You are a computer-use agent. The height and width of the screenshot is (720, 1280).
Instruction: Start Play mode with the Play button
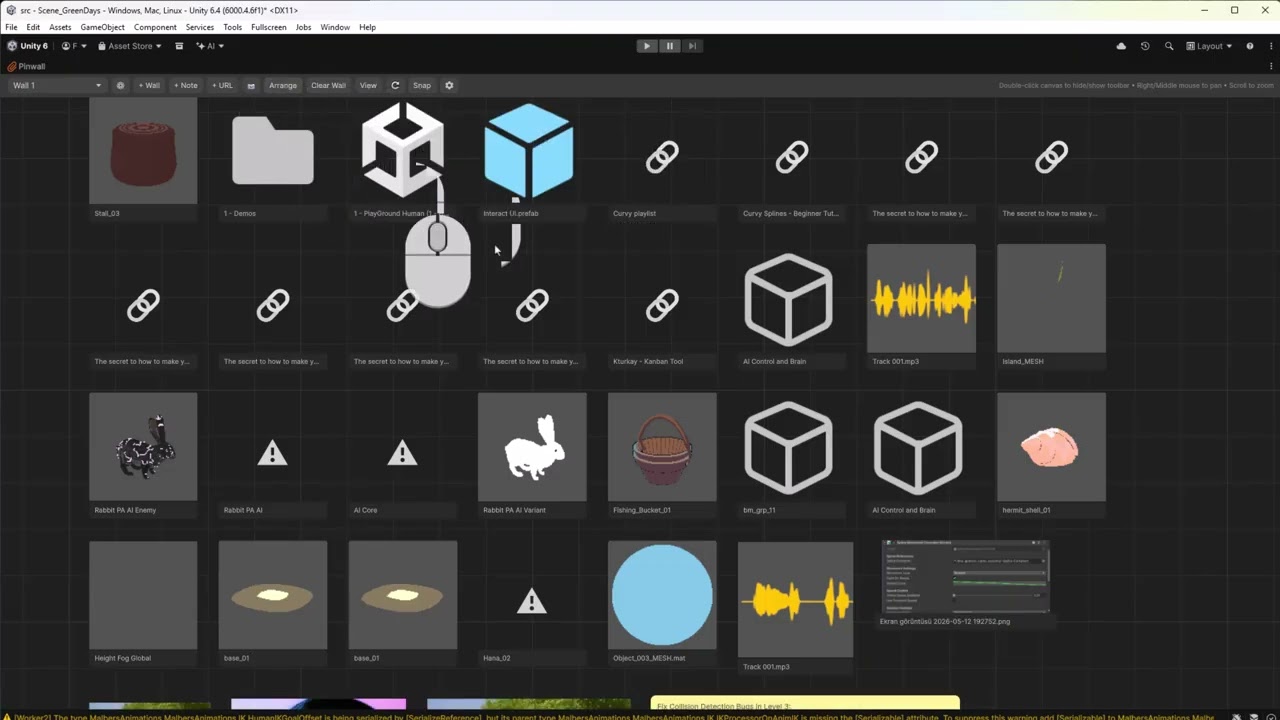click(647, 46)
